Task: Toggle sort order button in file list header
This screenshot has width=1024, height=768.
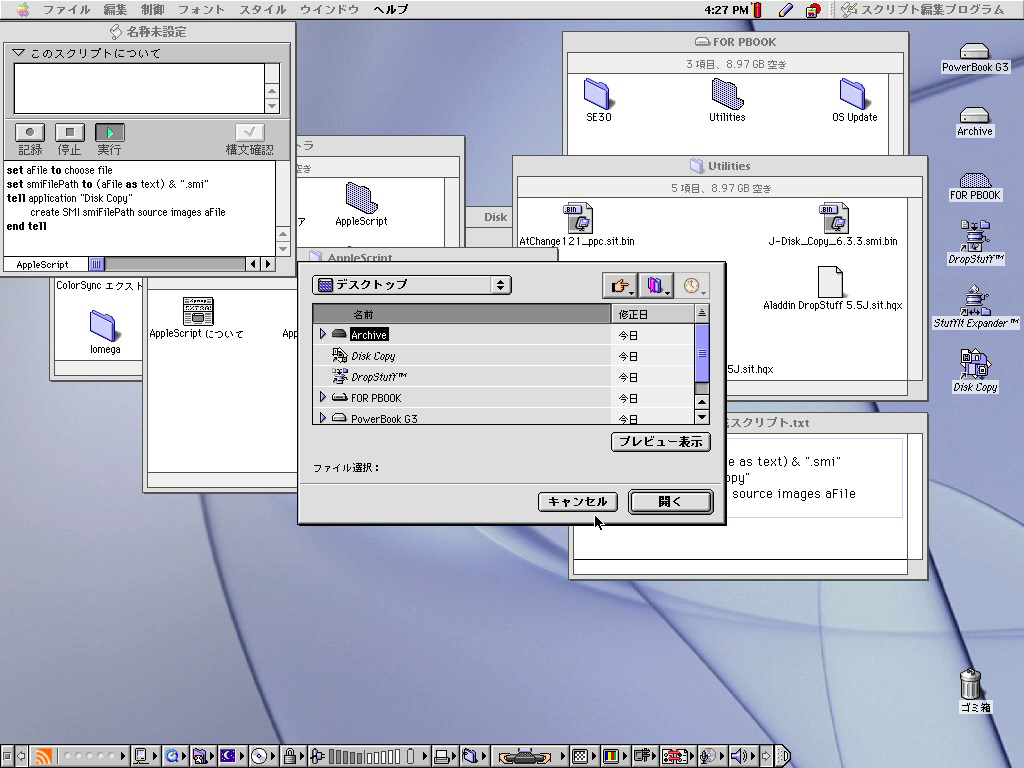Action: pos(702,313)
